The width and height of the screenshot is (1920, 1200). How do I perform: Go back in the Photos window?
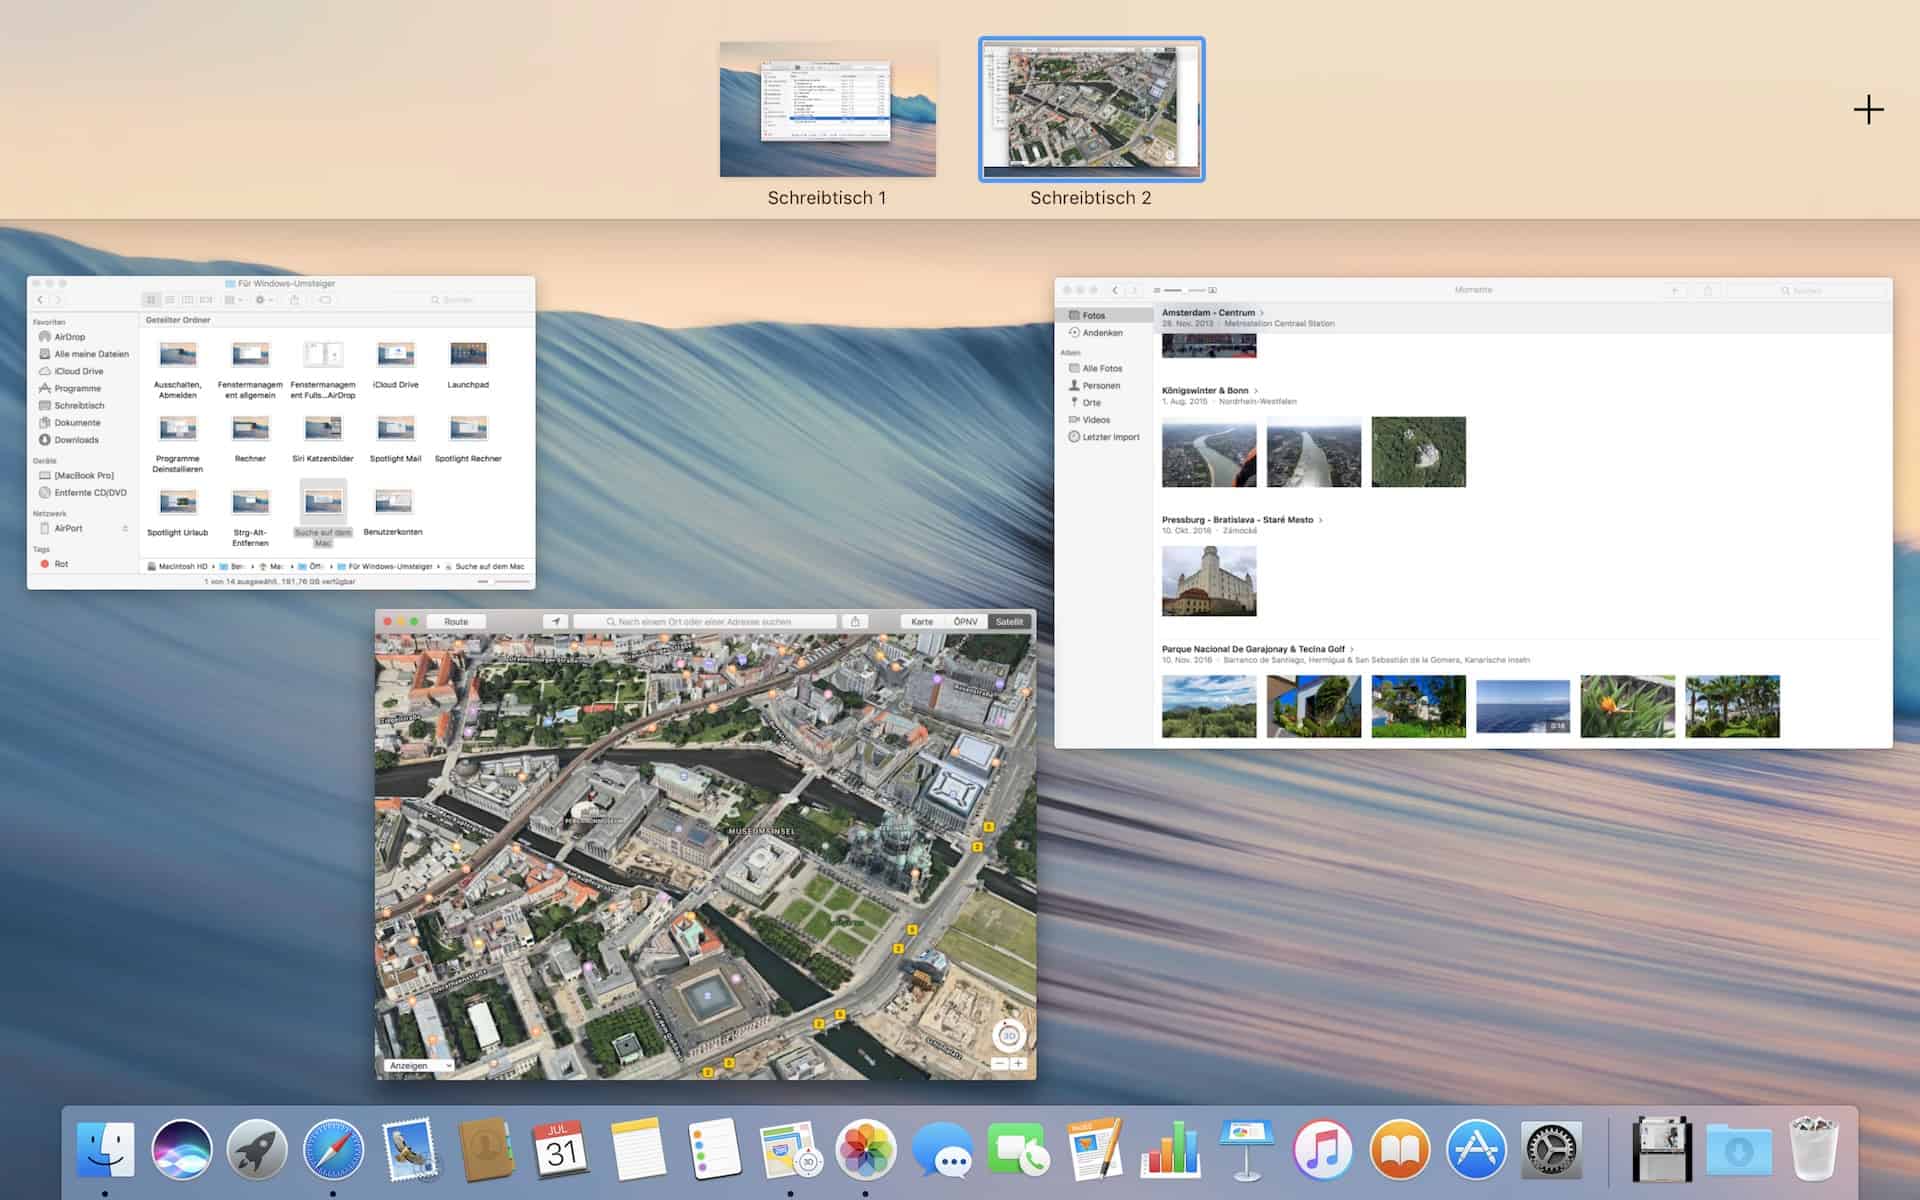point(1115,290)
